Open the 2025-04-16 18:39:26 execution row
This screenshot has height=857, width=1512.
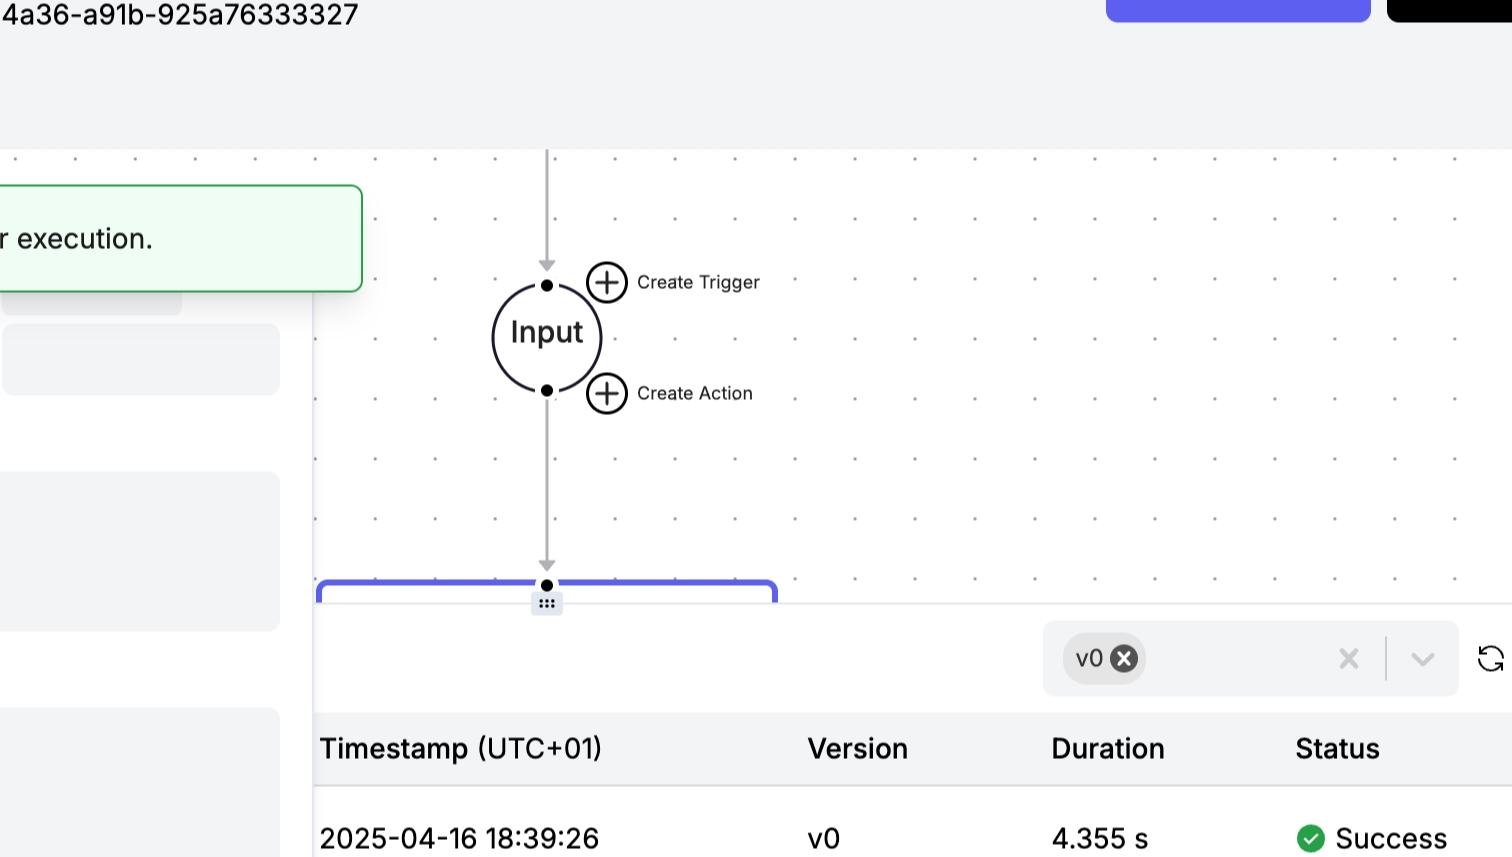[459, 838]
